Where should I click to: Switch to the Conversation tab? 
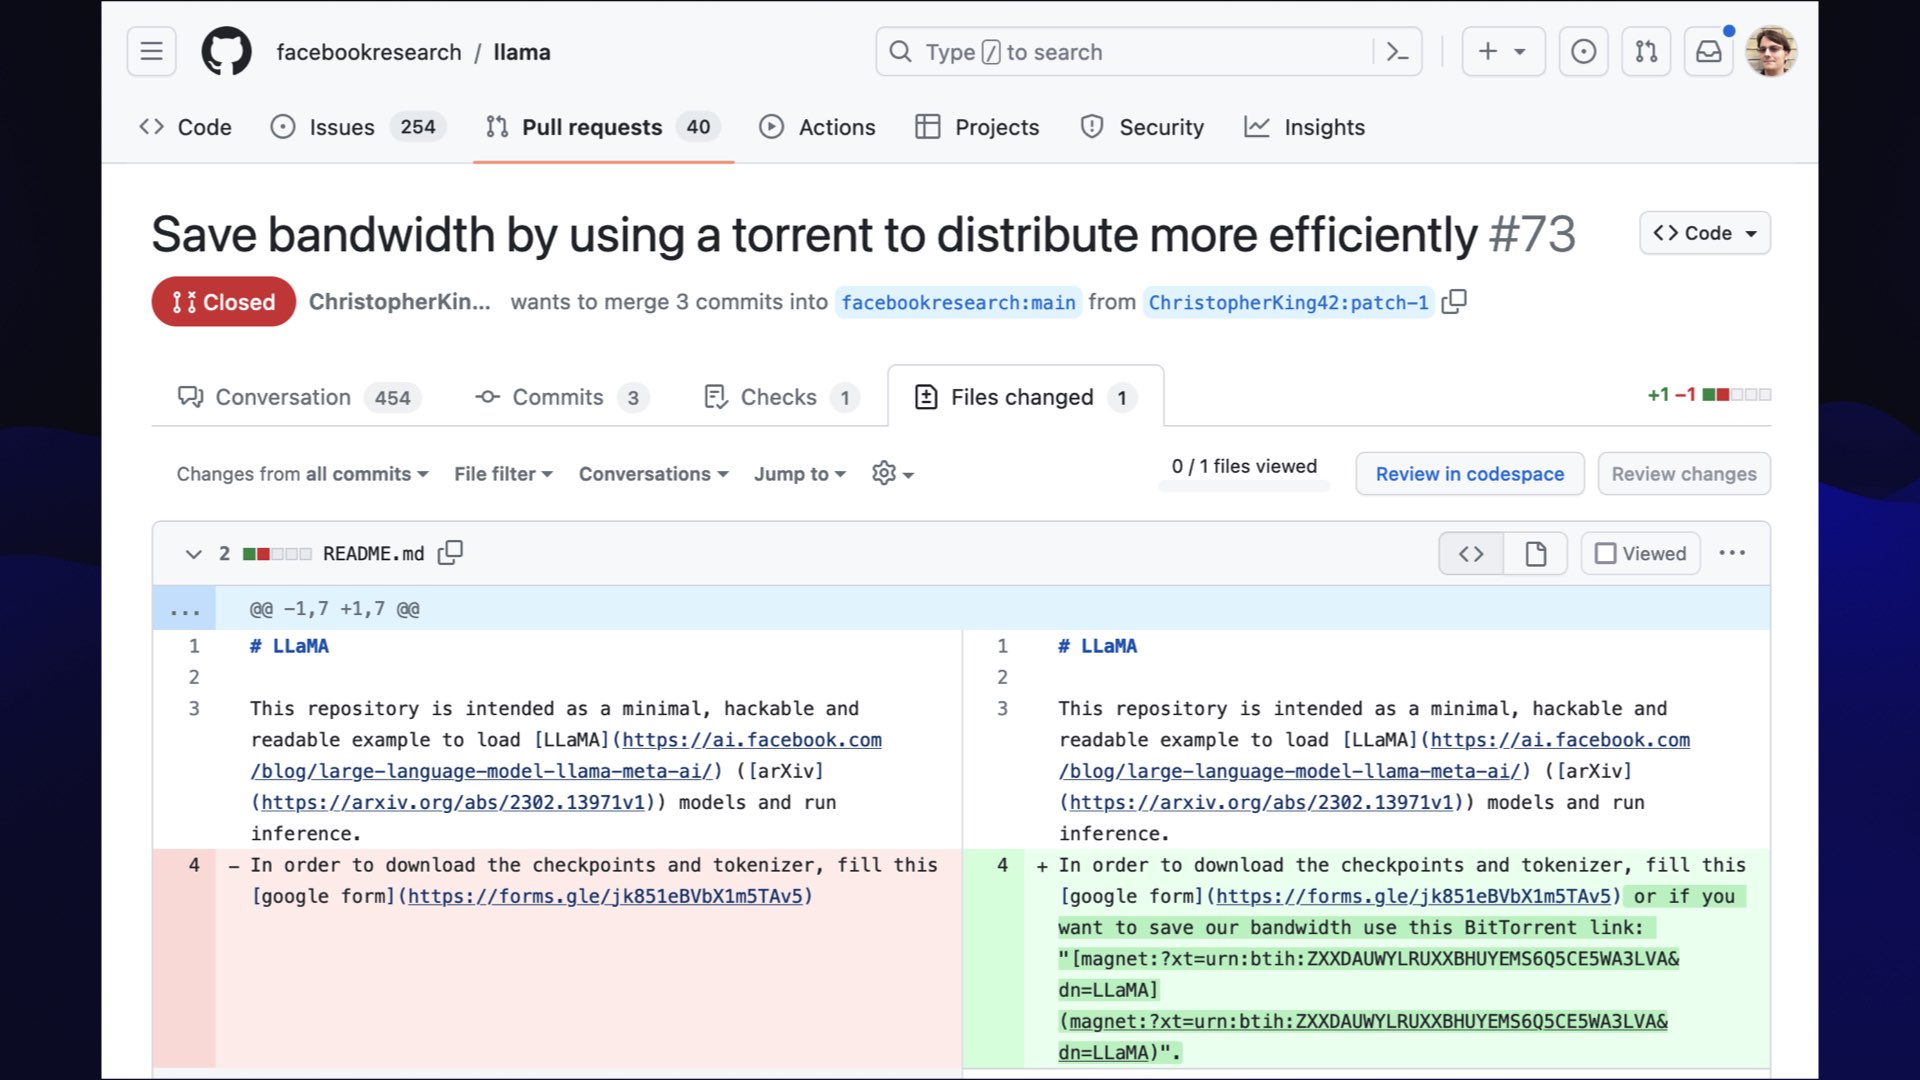click(299, 397)
